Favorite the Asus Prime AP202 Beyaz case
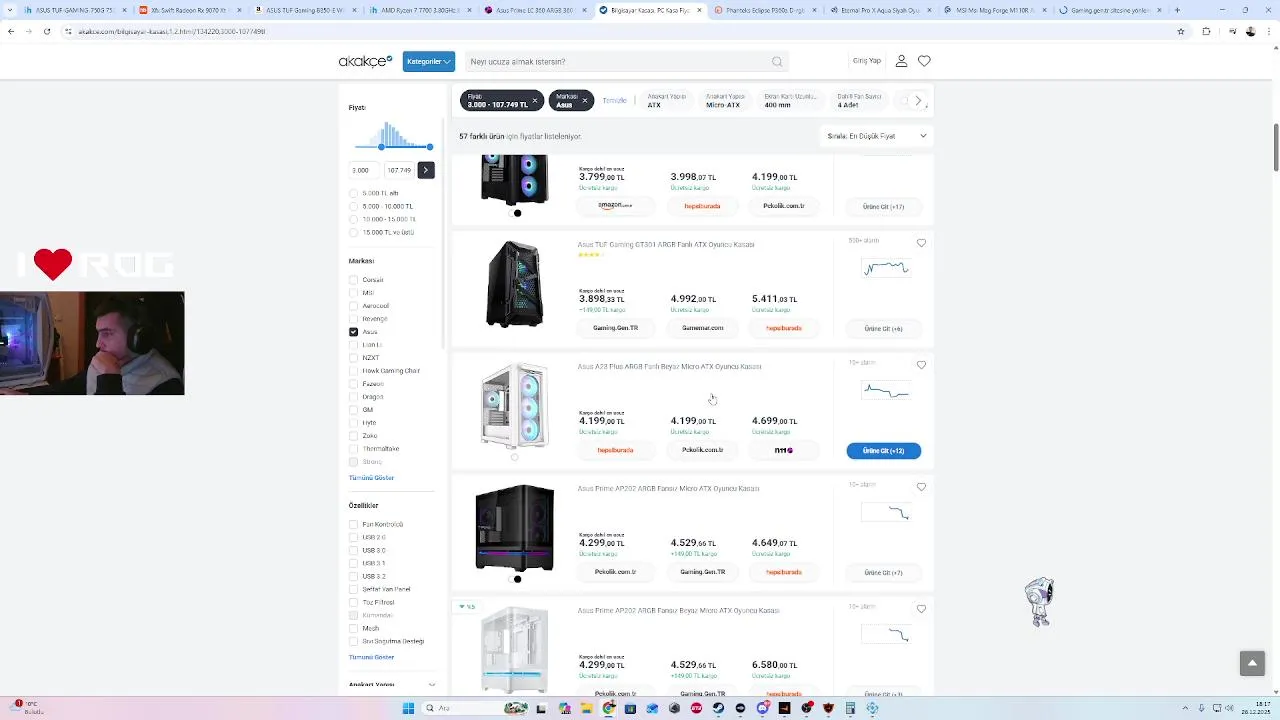Viewport: 1280px width, 720px height. [x=921, y=609]
